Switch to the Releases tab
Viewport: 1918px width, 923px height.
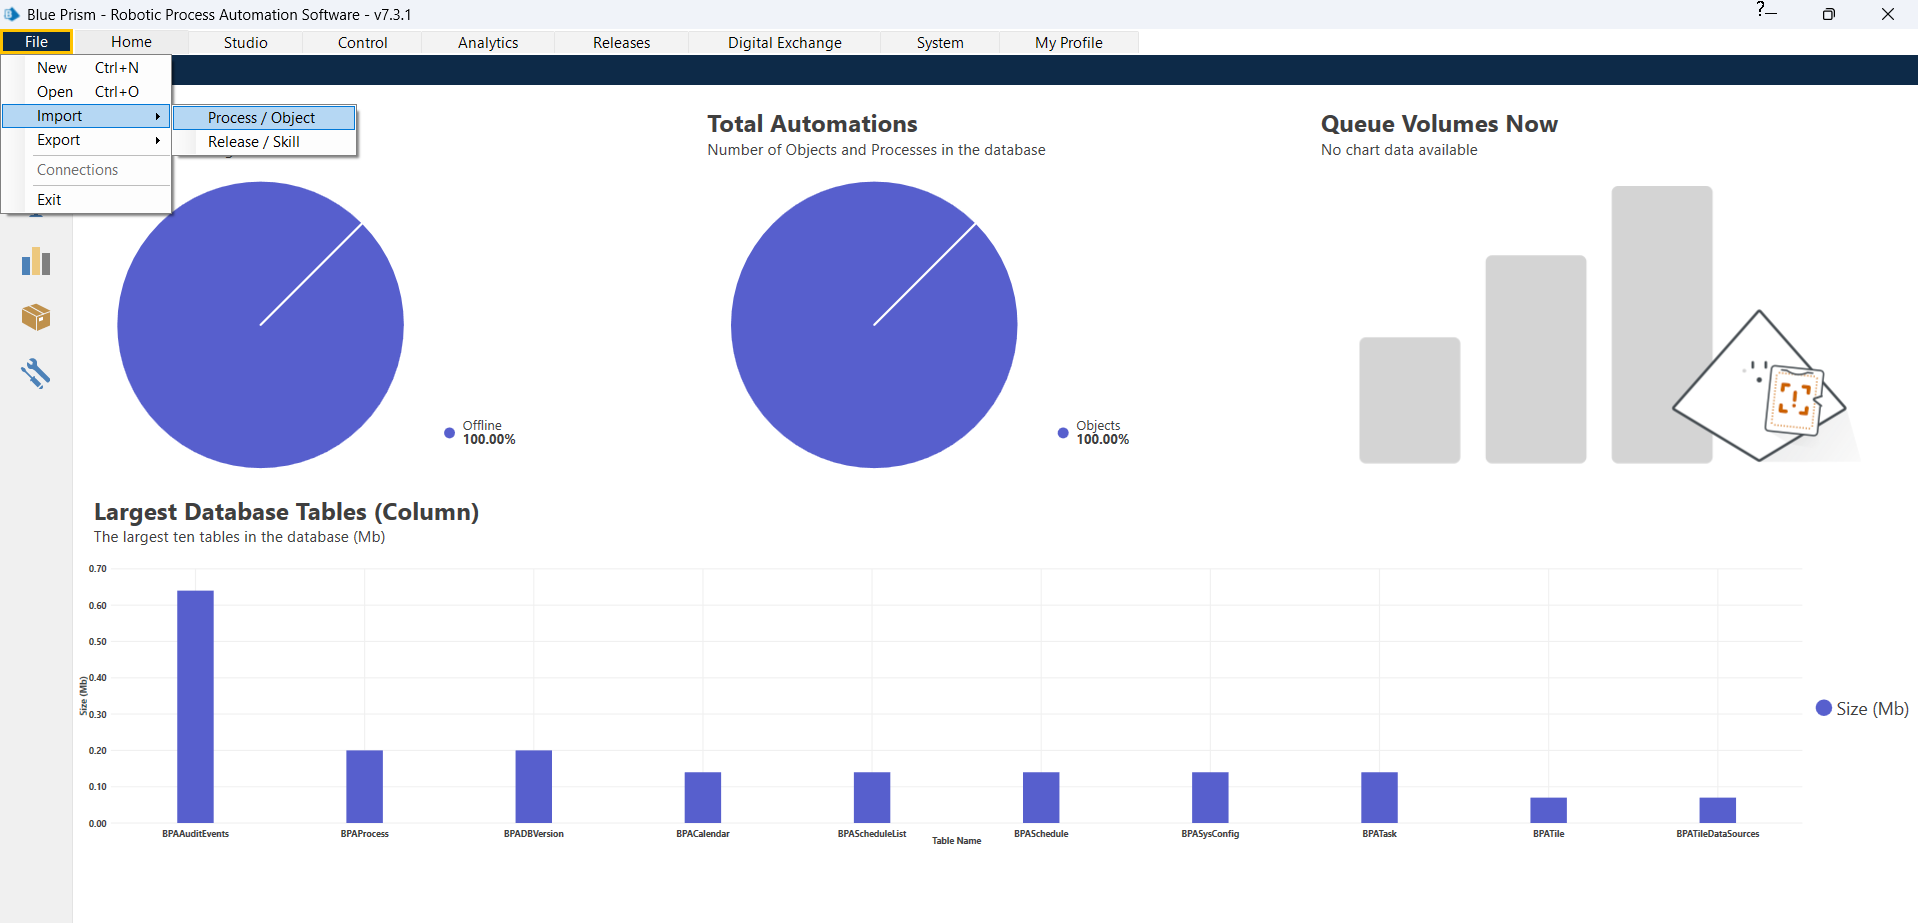pyautogui.click(x=621, y=43)
